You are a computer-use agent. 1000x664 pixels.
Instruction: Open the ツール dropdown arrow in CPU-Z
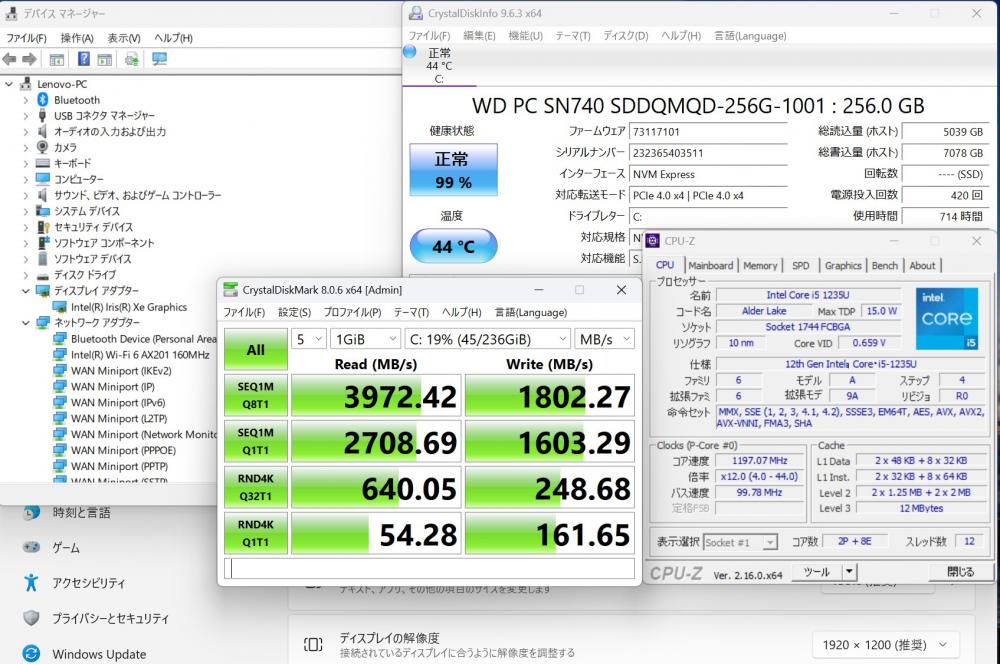point(849,572)
